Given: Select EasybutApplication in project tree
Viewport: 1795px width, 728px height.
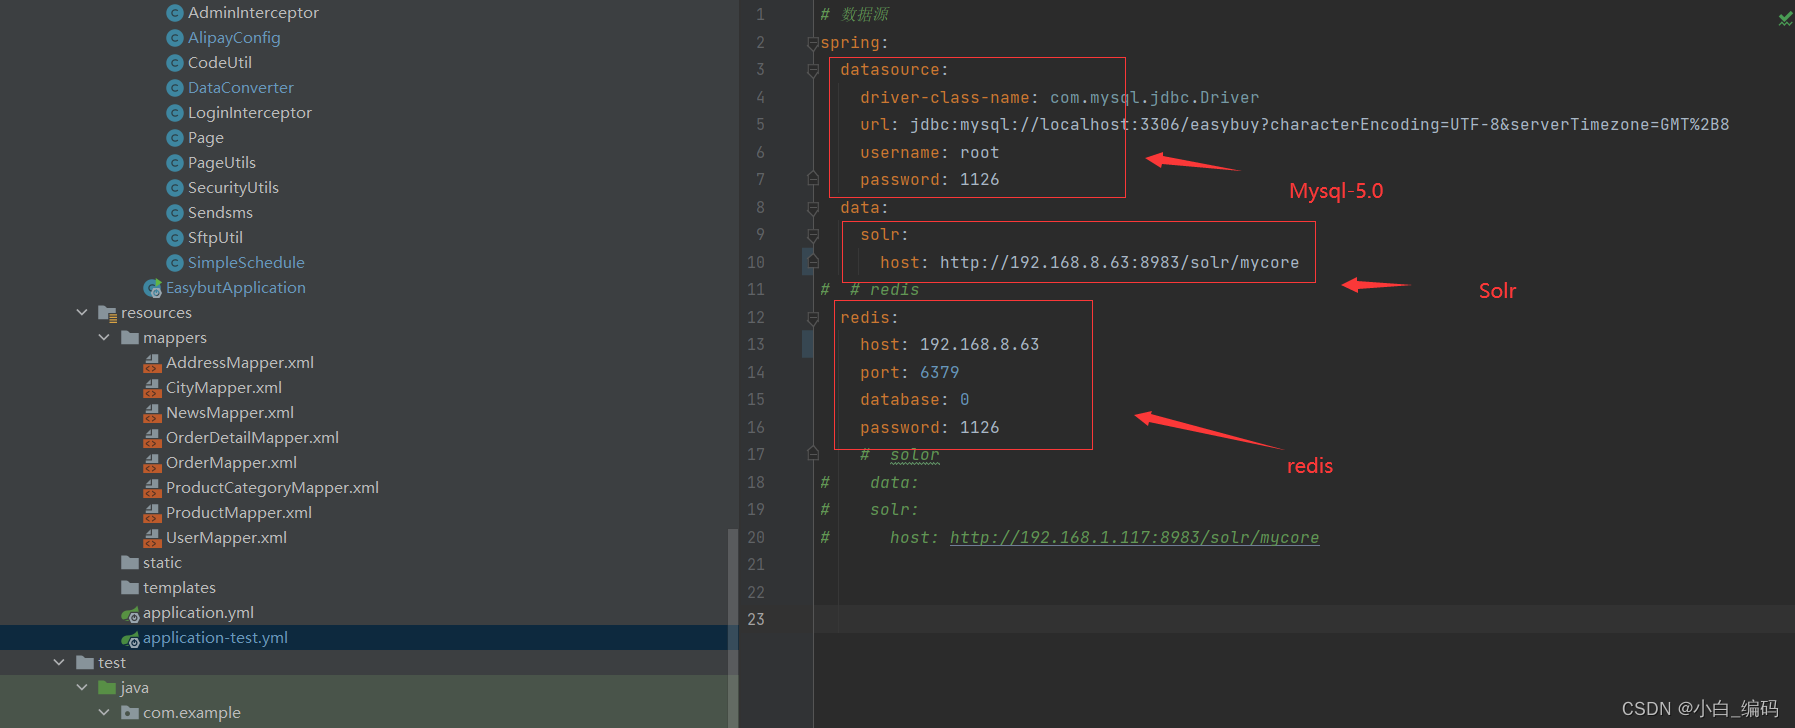Looking at the screenshot, I should pyautogui.click(x=236, y=288).
